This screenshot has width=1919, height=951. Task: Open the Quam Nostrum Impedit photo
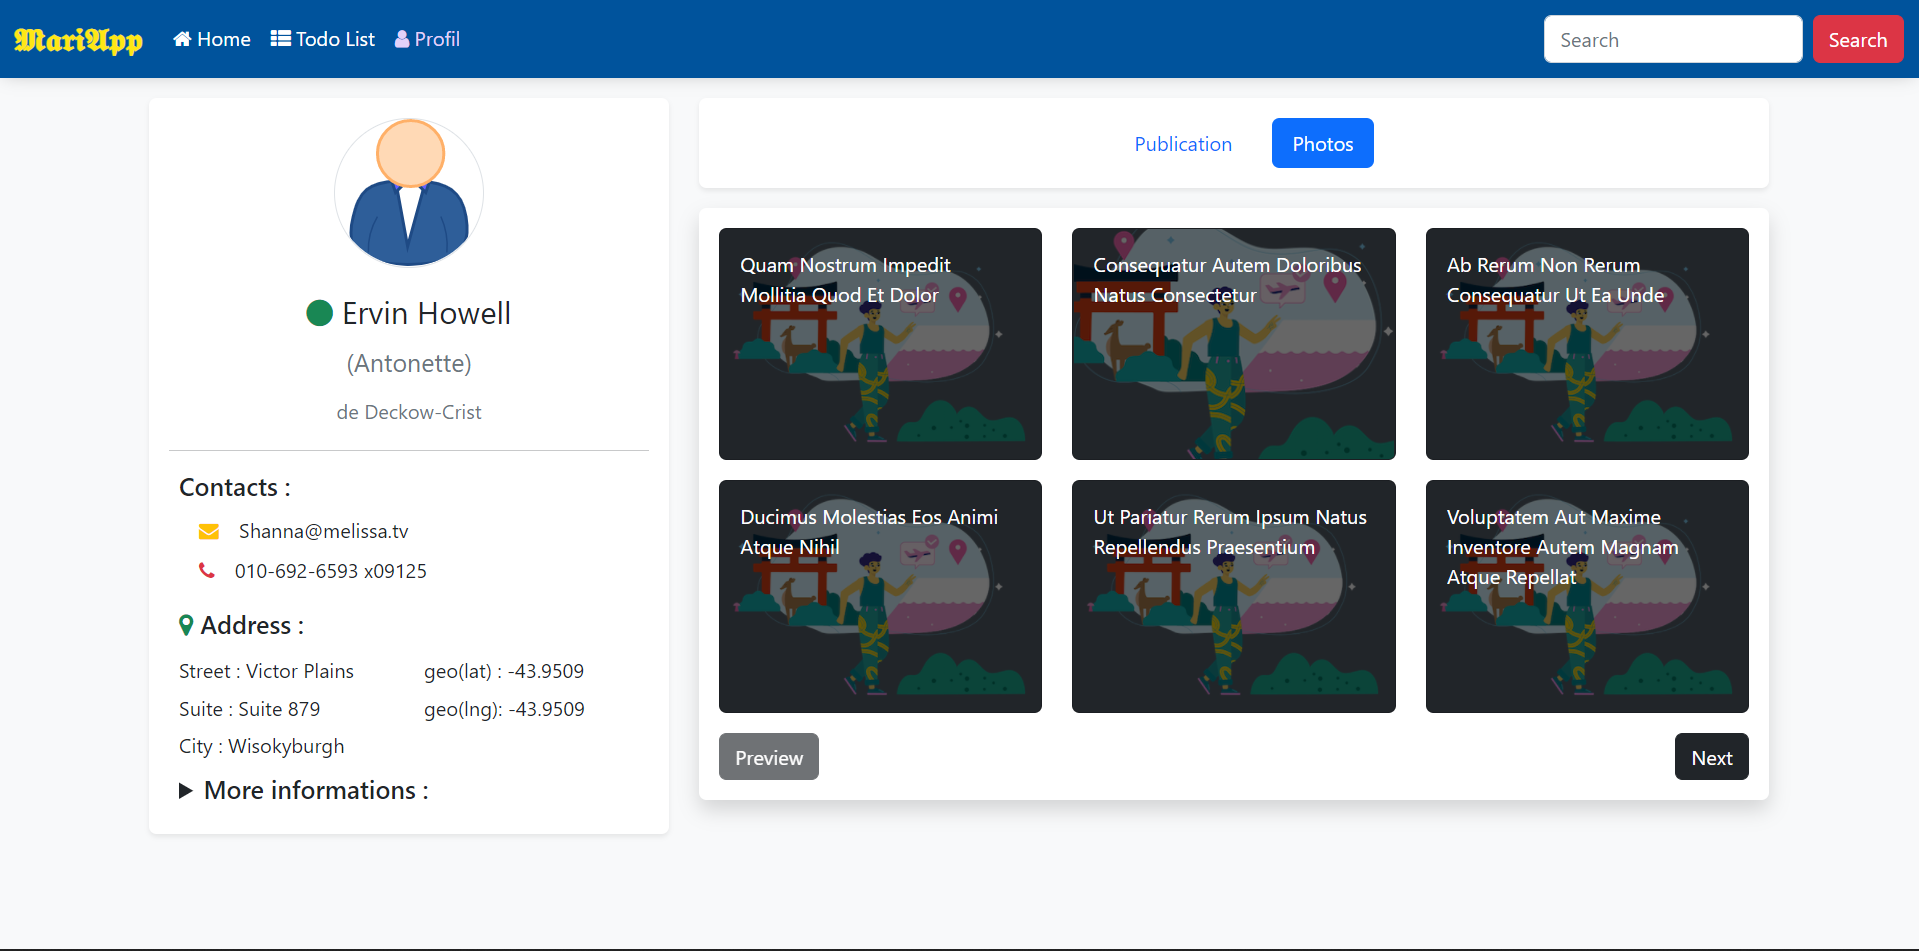880,343
